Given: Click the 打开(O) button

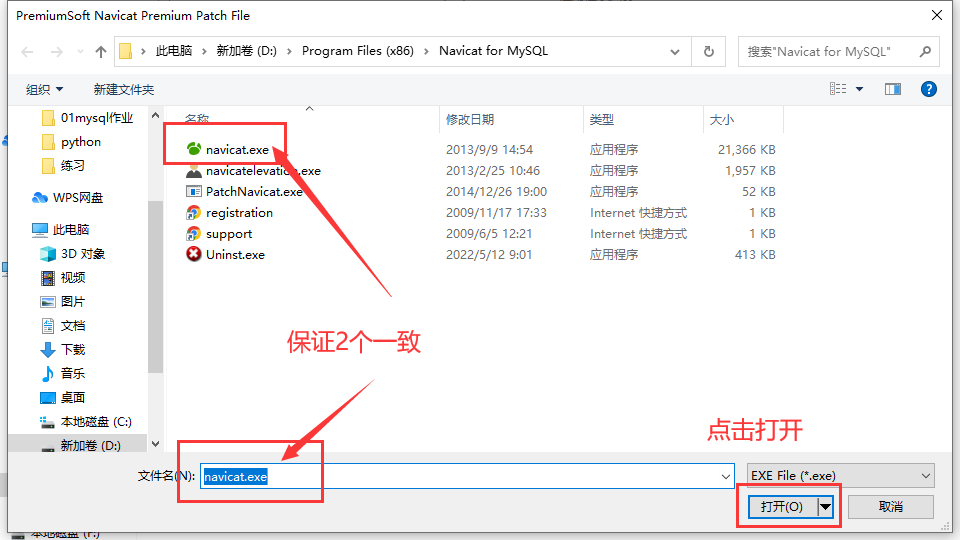Looking at the screenshot, I should (x=782, y=506).
